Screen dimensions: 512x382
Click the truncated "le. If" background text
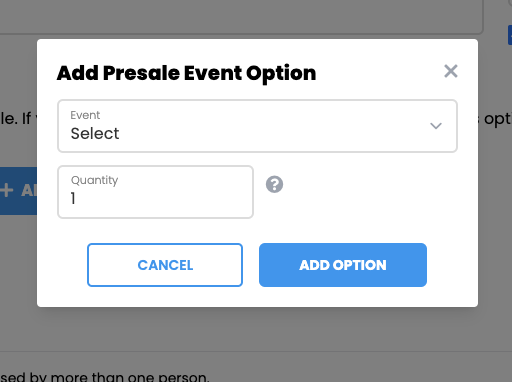pyautogui.click(x=16, y=119)
